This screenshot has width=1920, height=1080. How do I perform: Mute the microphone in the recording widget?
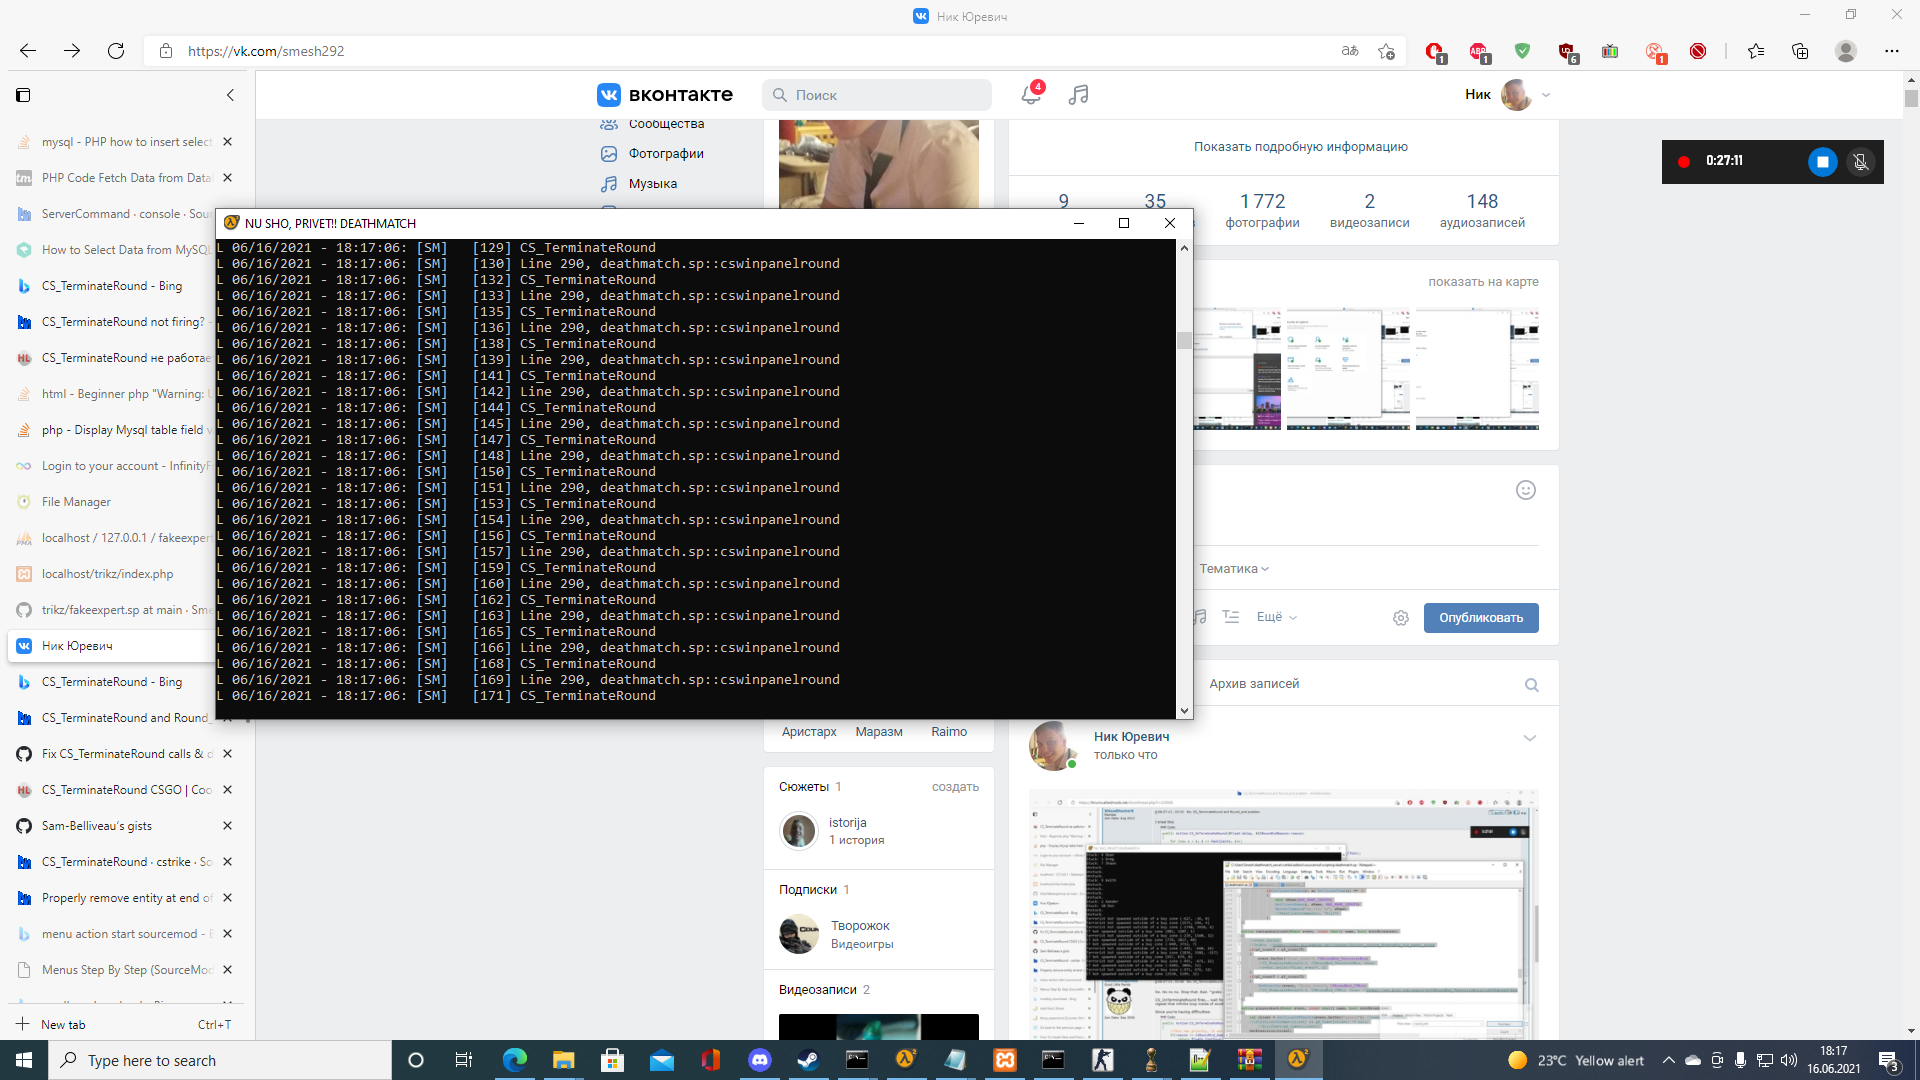(x=1860, y=162)
